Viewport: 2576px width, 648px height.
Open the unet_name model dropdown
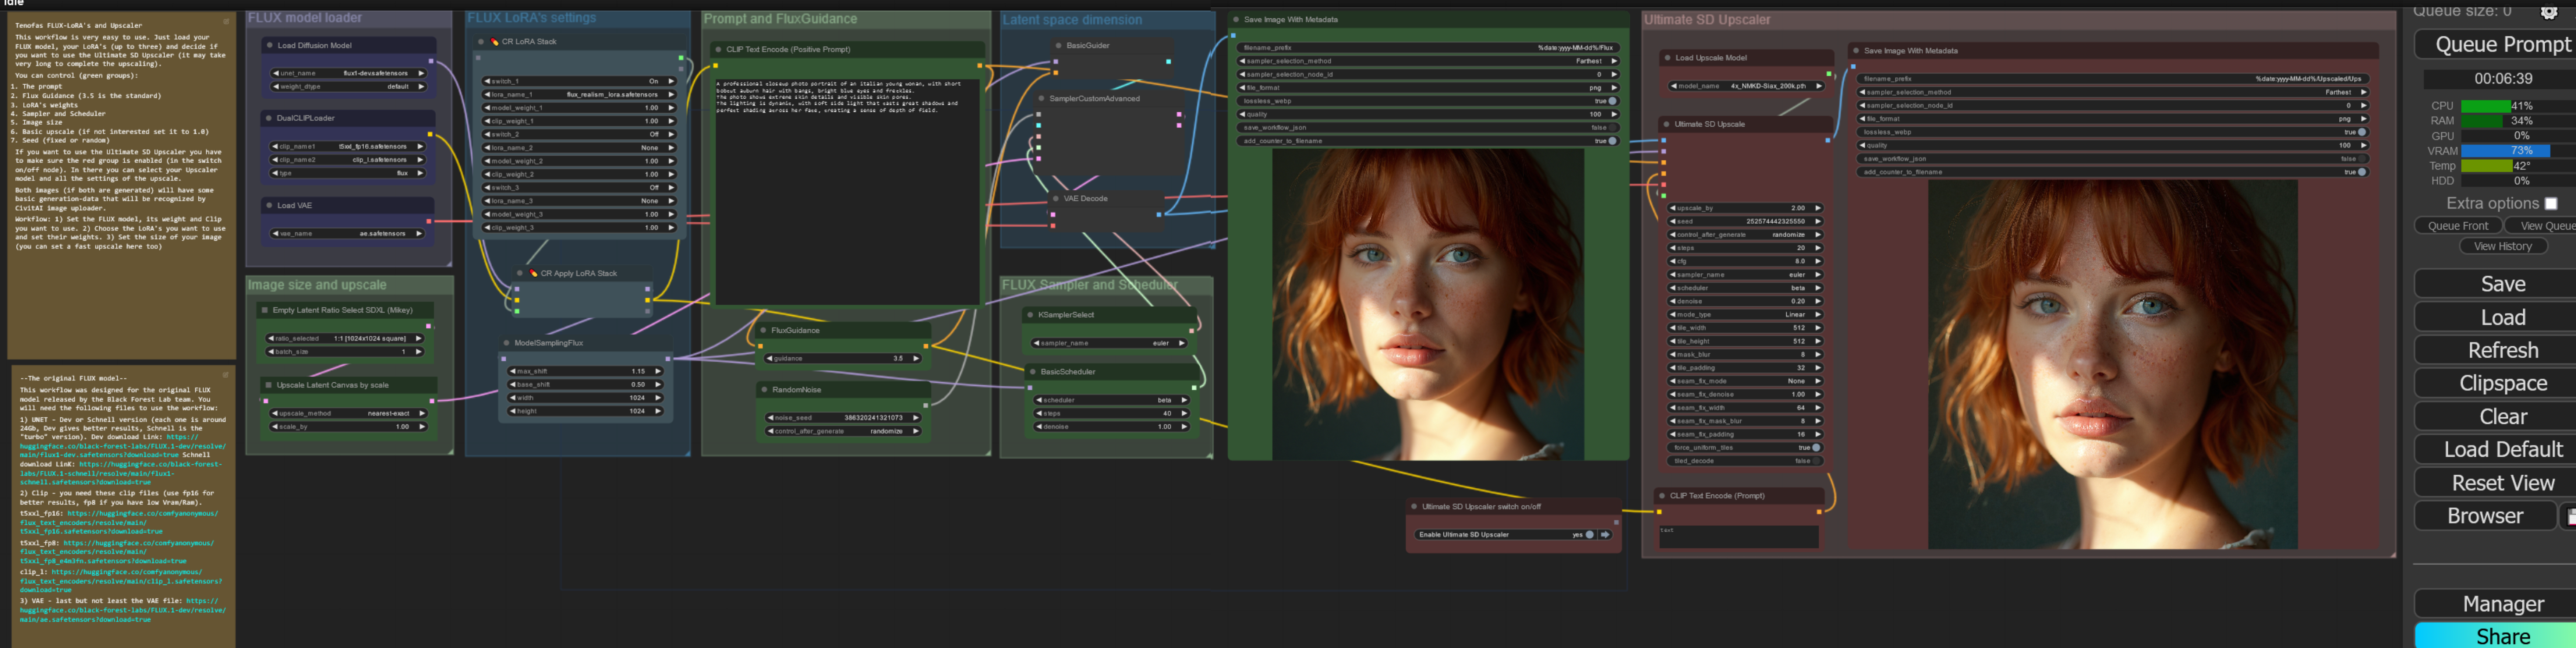click(x=348, y=73)
